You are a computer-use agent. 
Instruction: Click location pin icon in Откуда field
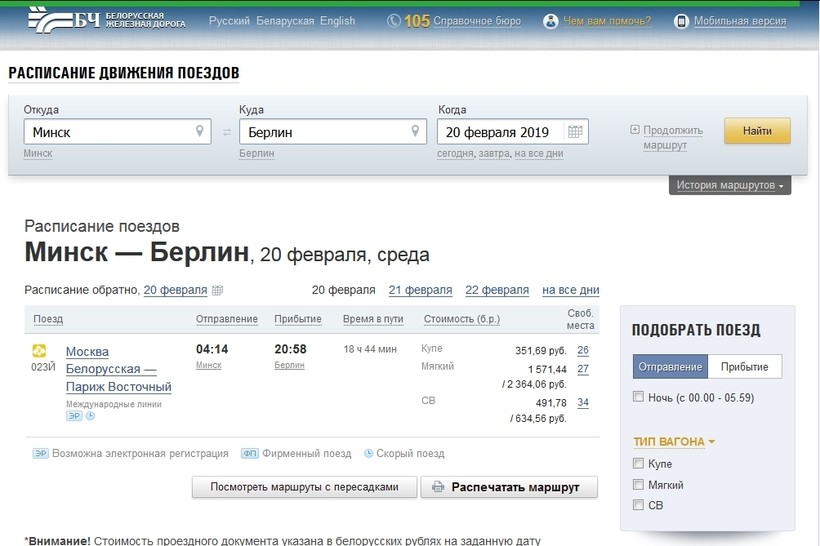(x=200, y=131)
